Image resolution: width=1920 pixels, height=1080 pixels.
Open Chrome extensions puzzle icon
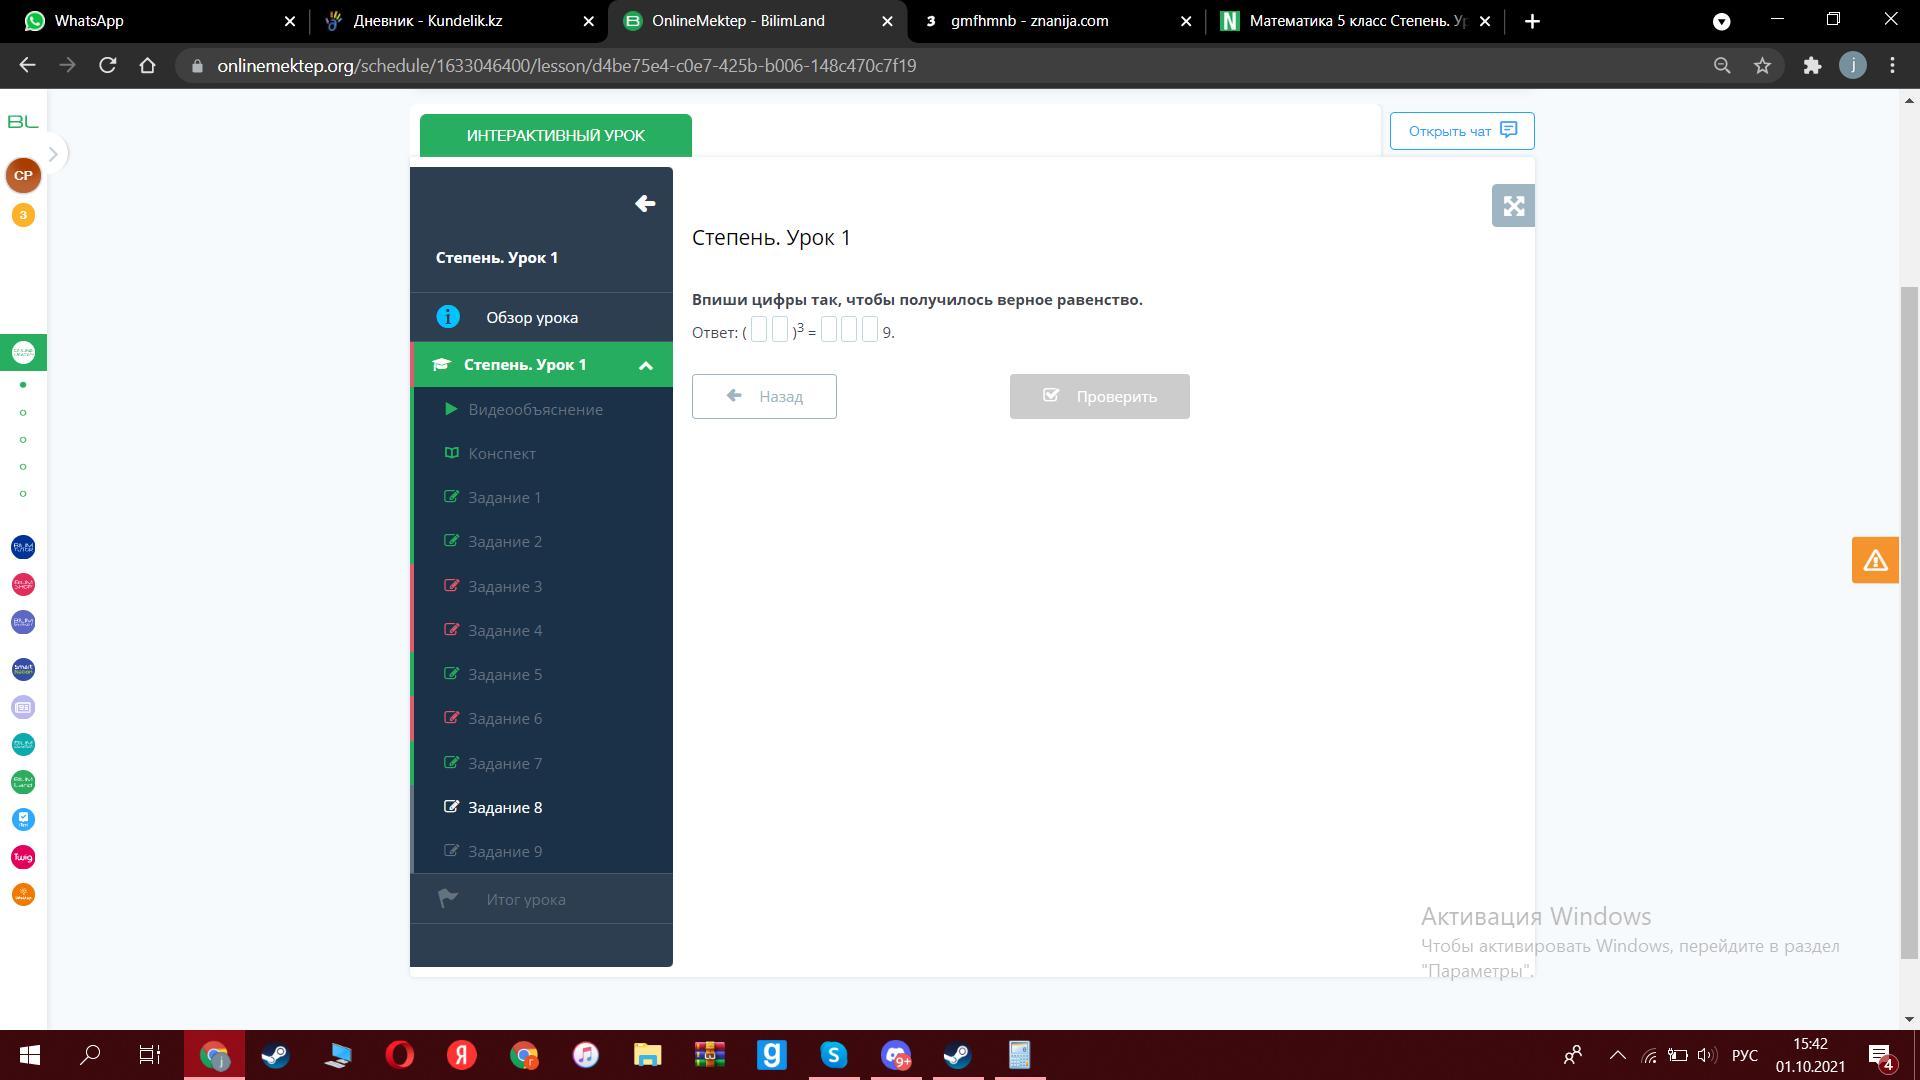click(x=1812, y=66)
